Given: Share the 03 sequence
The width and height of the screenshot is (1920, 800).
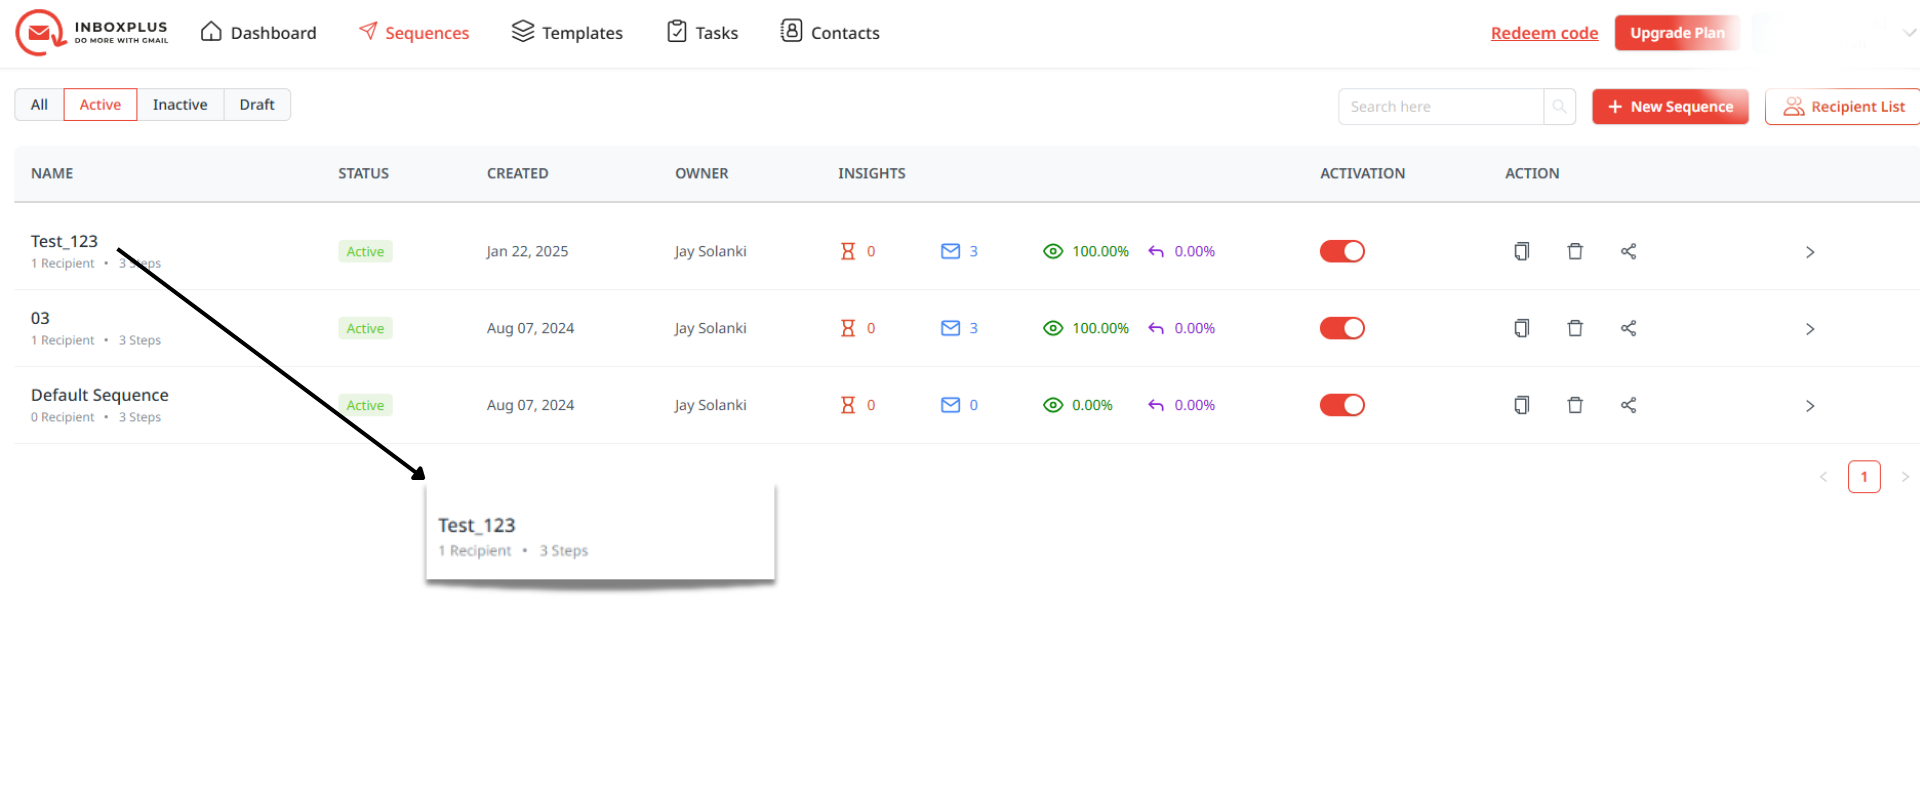Looking at the screenshot, I should (x=1628, y=328).
